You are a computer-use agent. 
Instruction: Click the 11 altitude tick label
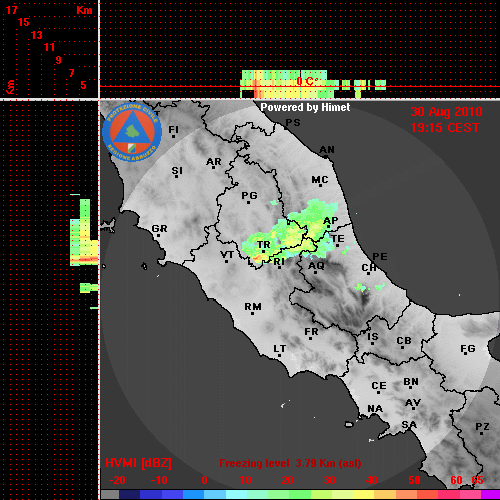[49, 47]
